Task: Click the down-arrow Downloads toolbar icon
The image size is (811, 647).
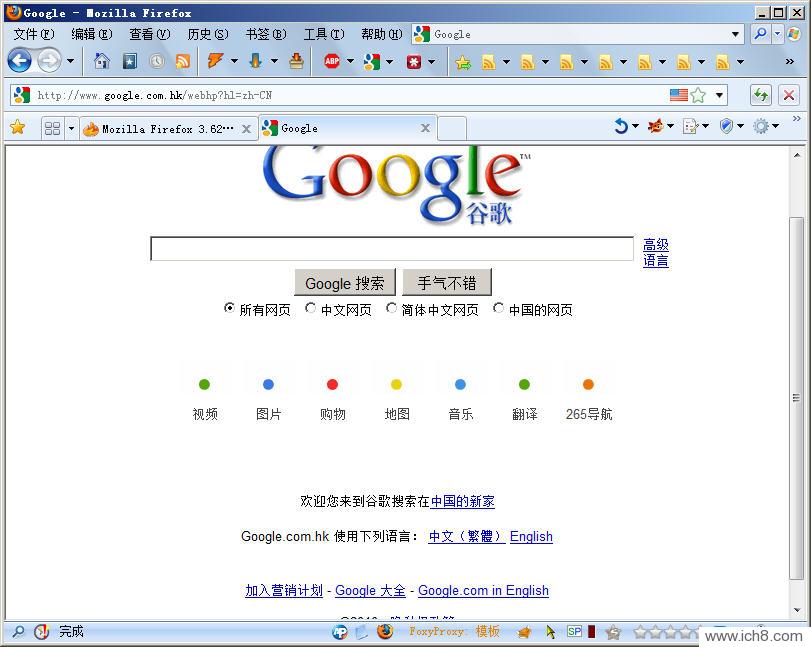Action: (x=256, y=61)
